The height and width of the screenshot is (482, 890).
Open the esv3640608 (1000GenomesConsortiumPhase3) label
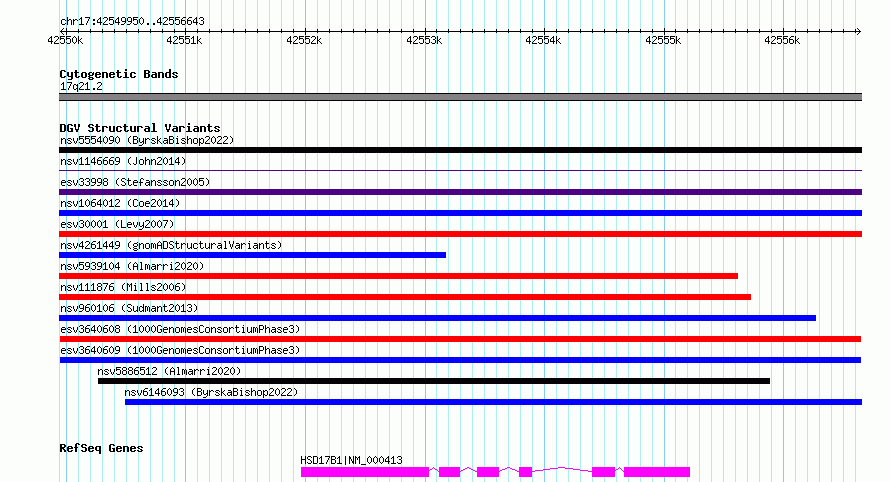tap(180, 329)
